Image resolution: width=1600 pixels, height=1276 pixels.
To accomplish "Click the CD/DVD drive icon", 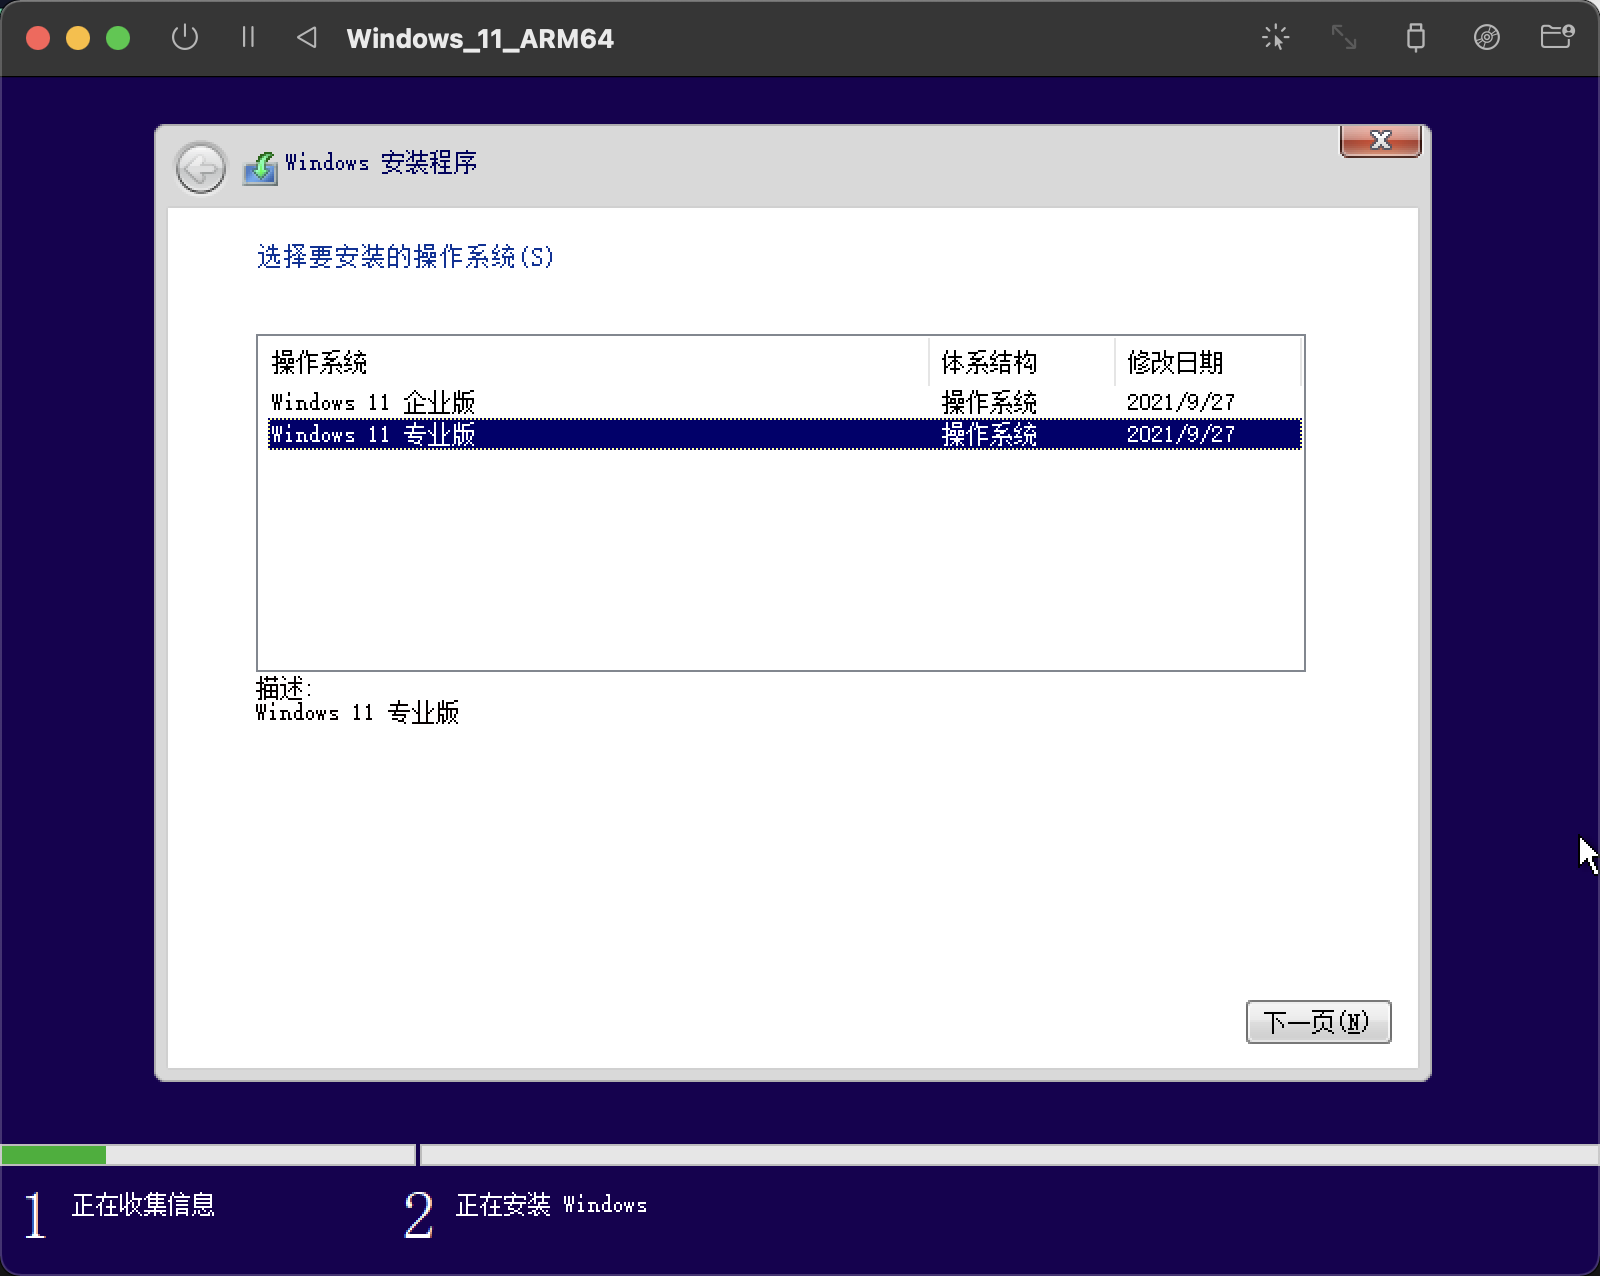I will [1487, 38].
